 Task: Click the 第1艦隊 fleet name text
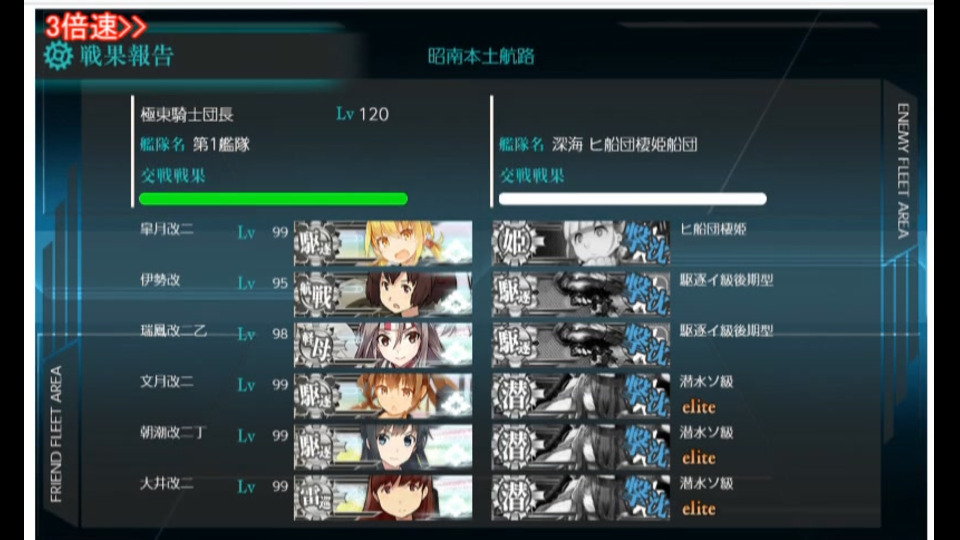click(x=221, y=144)
